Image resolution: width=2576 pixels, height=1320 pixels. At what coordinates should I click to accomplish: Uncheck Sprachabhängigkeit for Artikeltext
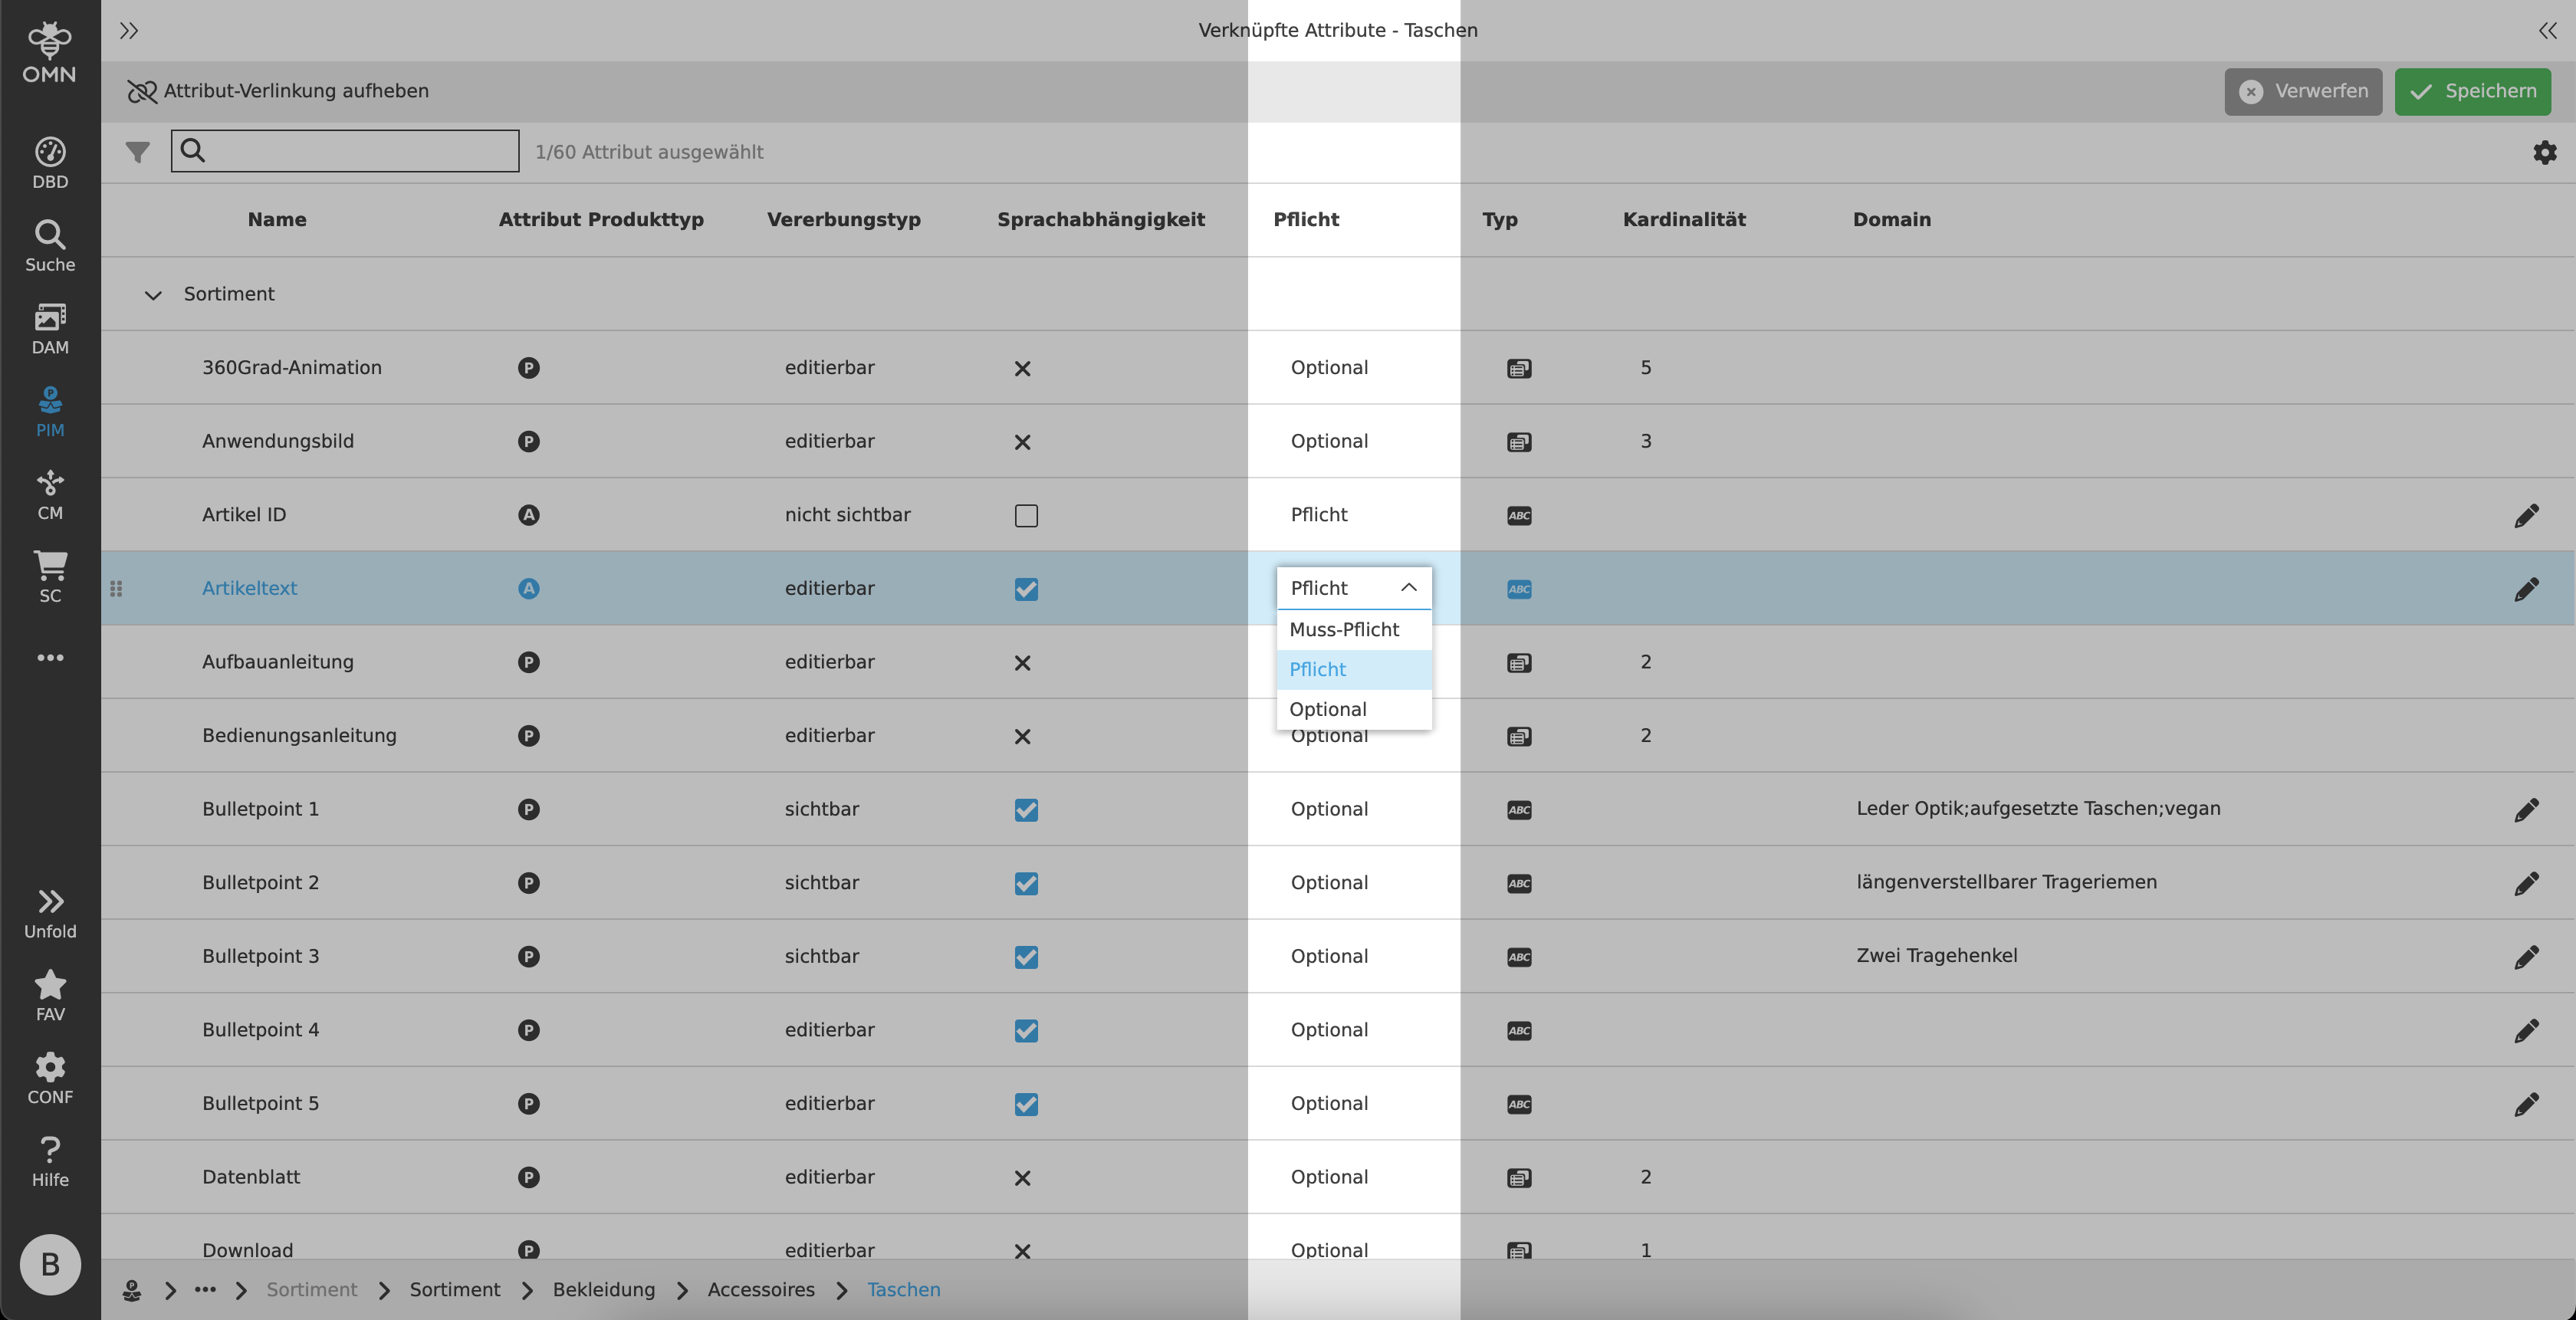[x=1026, y=589]
